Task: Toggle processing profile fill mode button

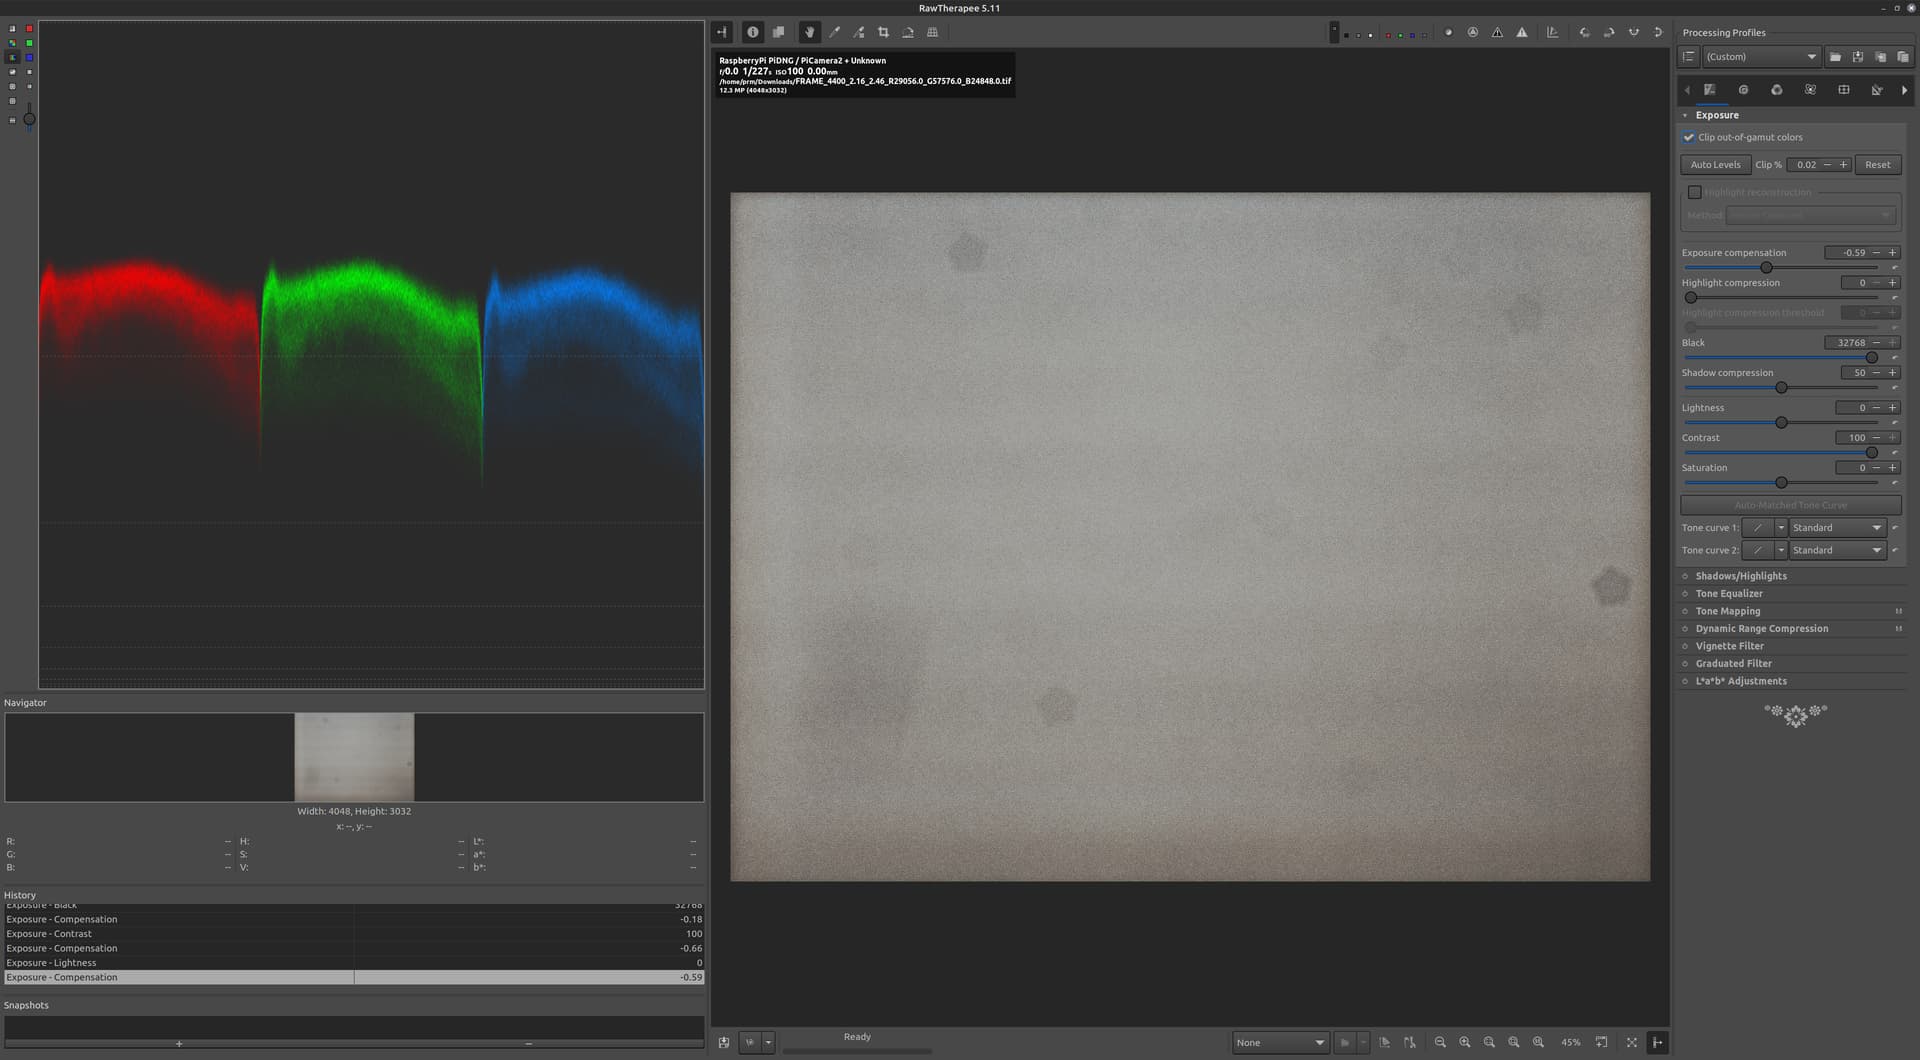Action: [1689, 57]
